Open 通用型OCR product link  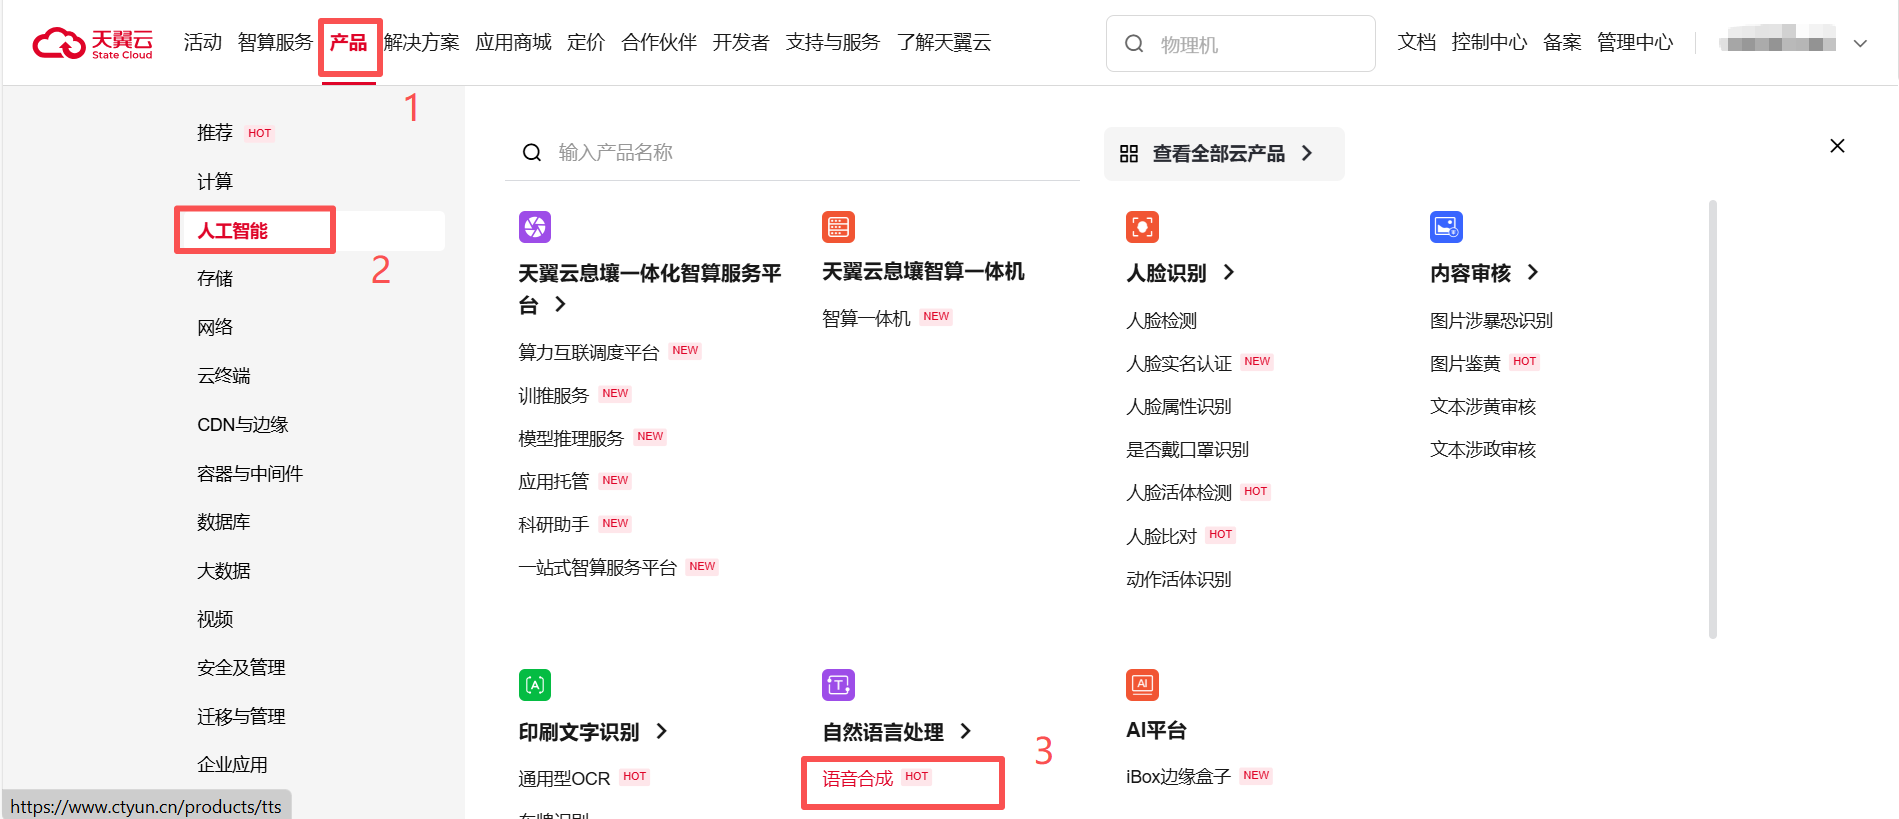click(x=564, y=778)
